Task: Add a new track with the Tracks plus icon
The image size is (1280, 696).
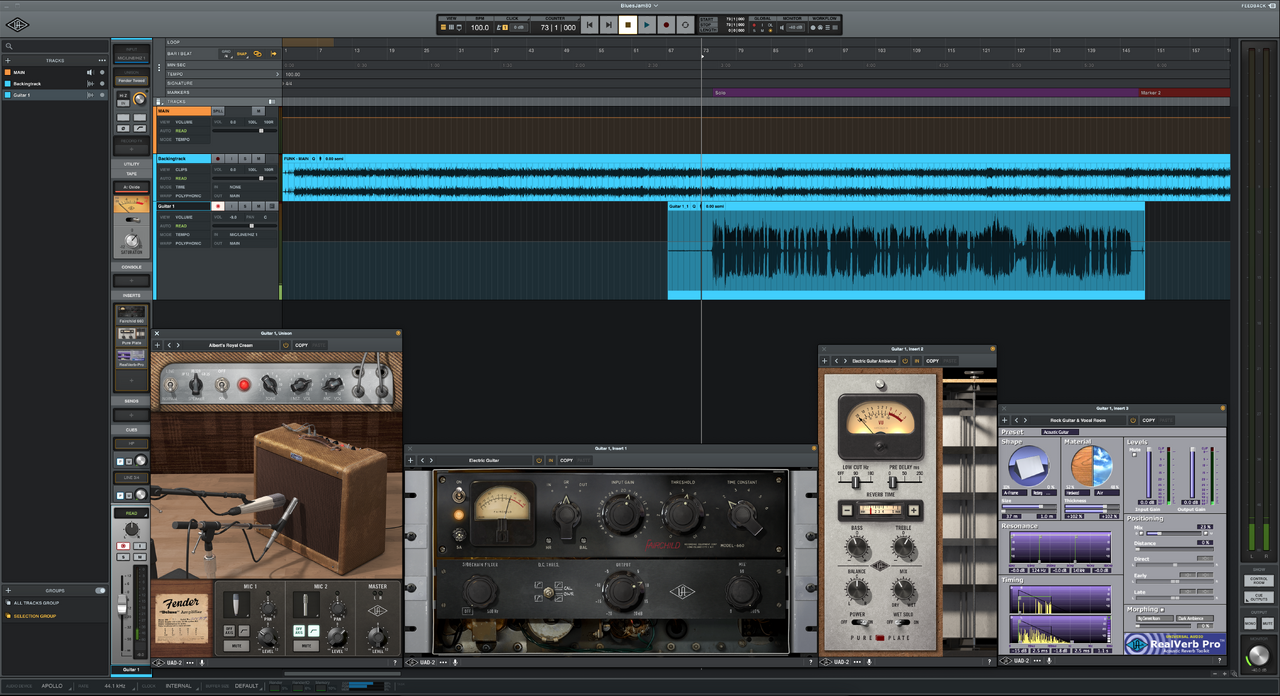Action: tap(8, 60)
